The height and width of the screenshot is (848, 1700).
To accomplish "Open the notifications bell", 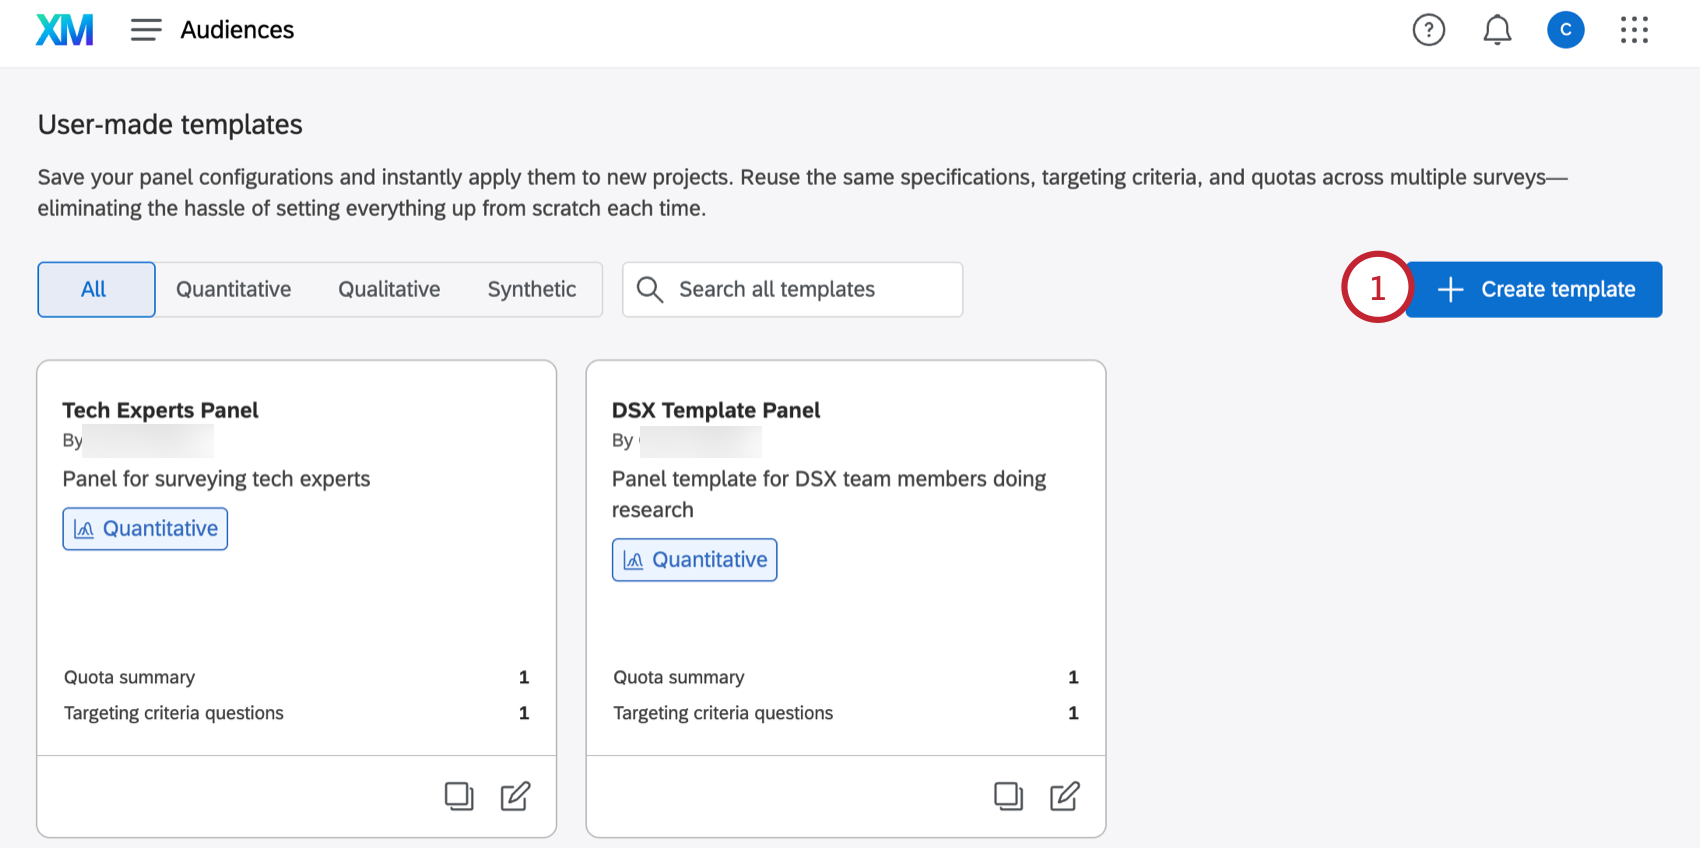I will click(1496, 30).
